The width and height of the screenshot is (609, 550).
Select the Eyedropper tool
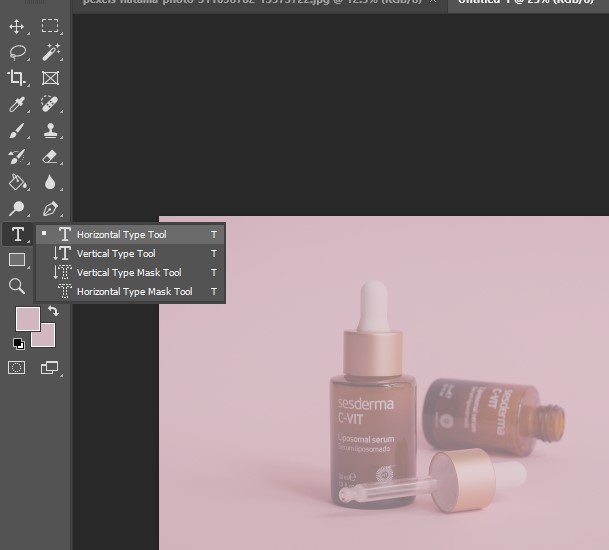pos(17,104)
